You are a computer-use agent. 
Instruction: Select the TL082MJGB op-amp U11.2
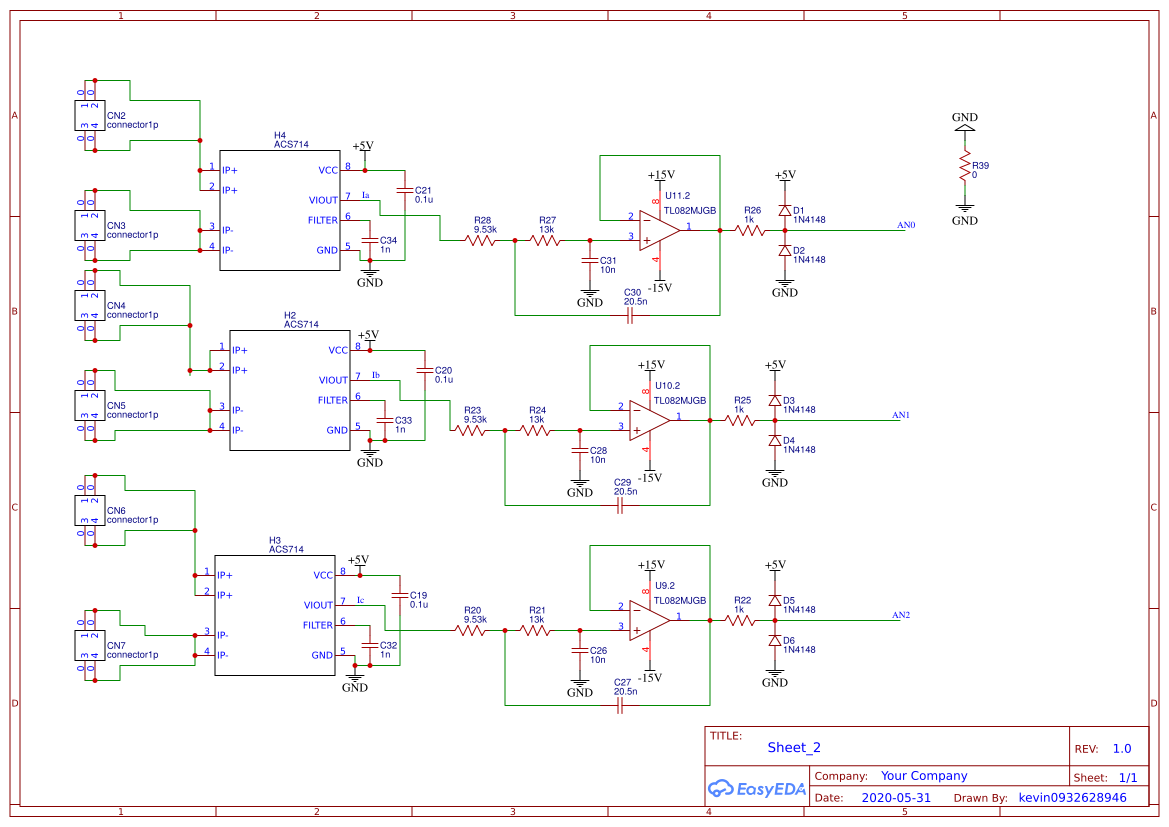(x=655, y=230)
